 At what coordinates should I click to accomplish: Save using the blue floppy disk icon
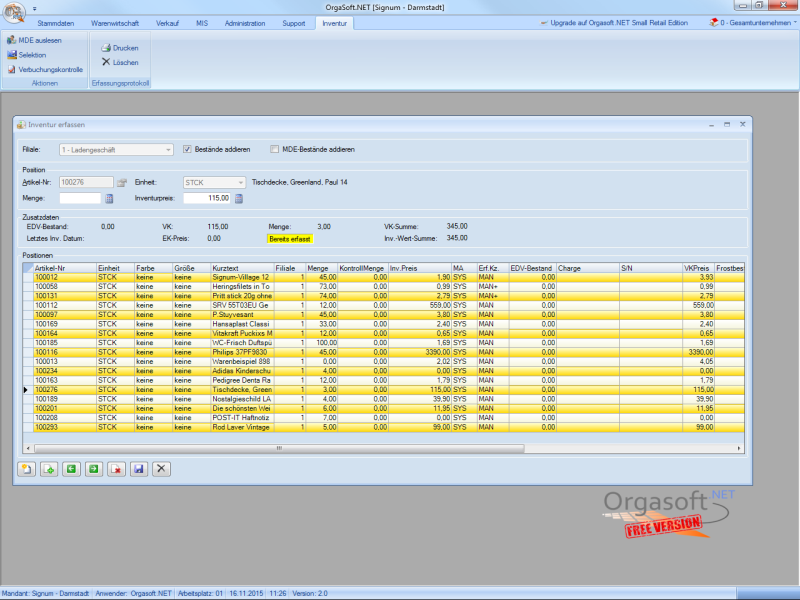click(138, 468)
